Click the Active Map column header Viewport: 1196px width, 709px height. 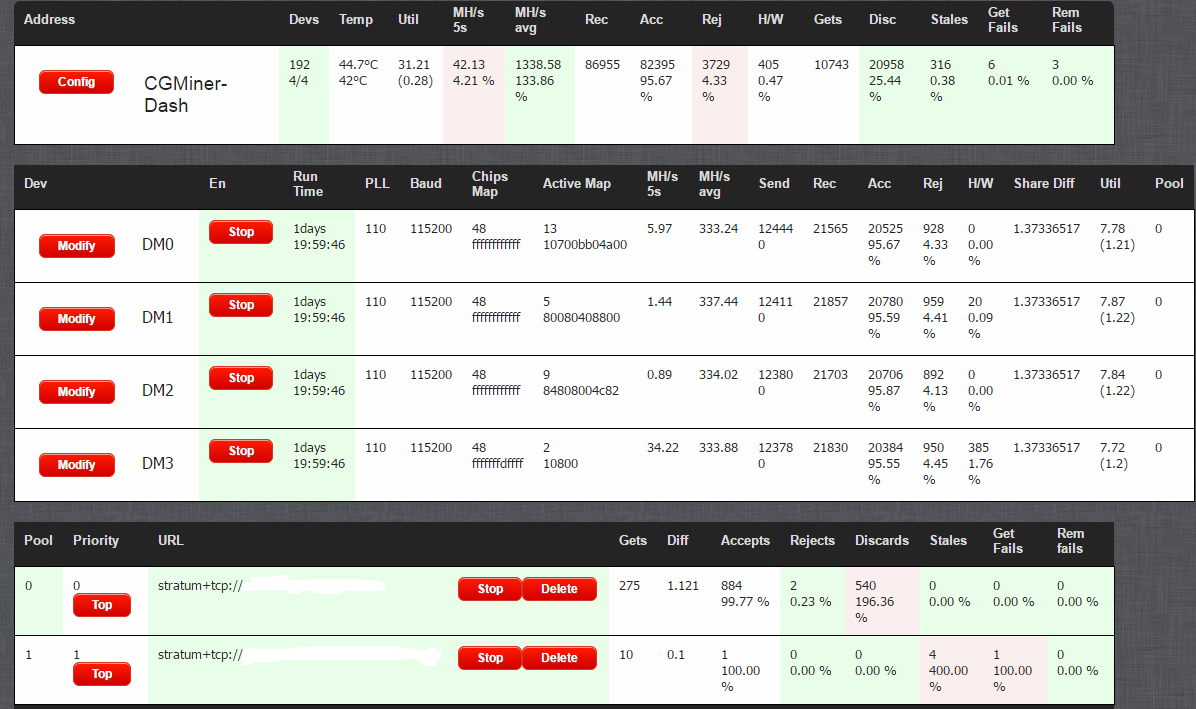[576, 184]
